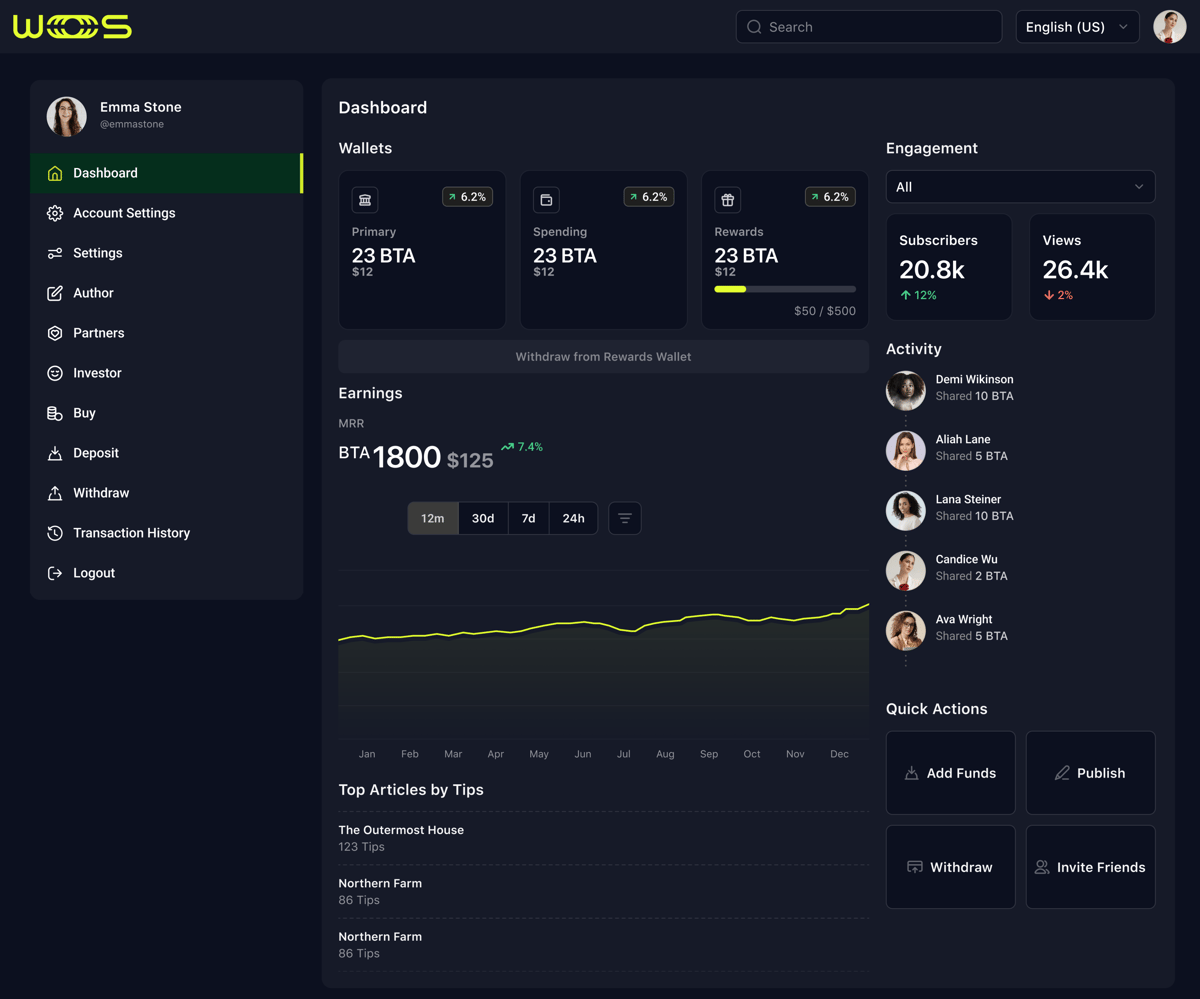Click Candice Wu's avatar
The image size is (1200, 999).
[906, 570]
